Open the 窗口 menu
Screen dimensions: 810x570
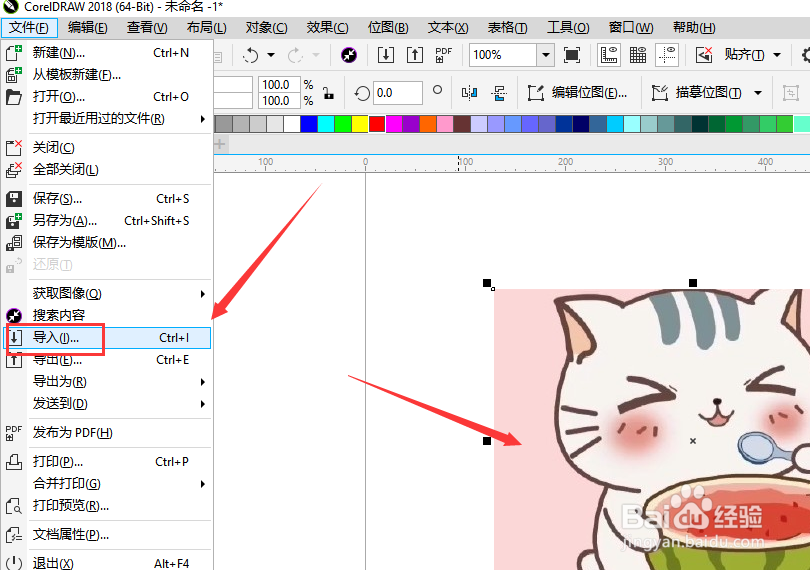631,27
